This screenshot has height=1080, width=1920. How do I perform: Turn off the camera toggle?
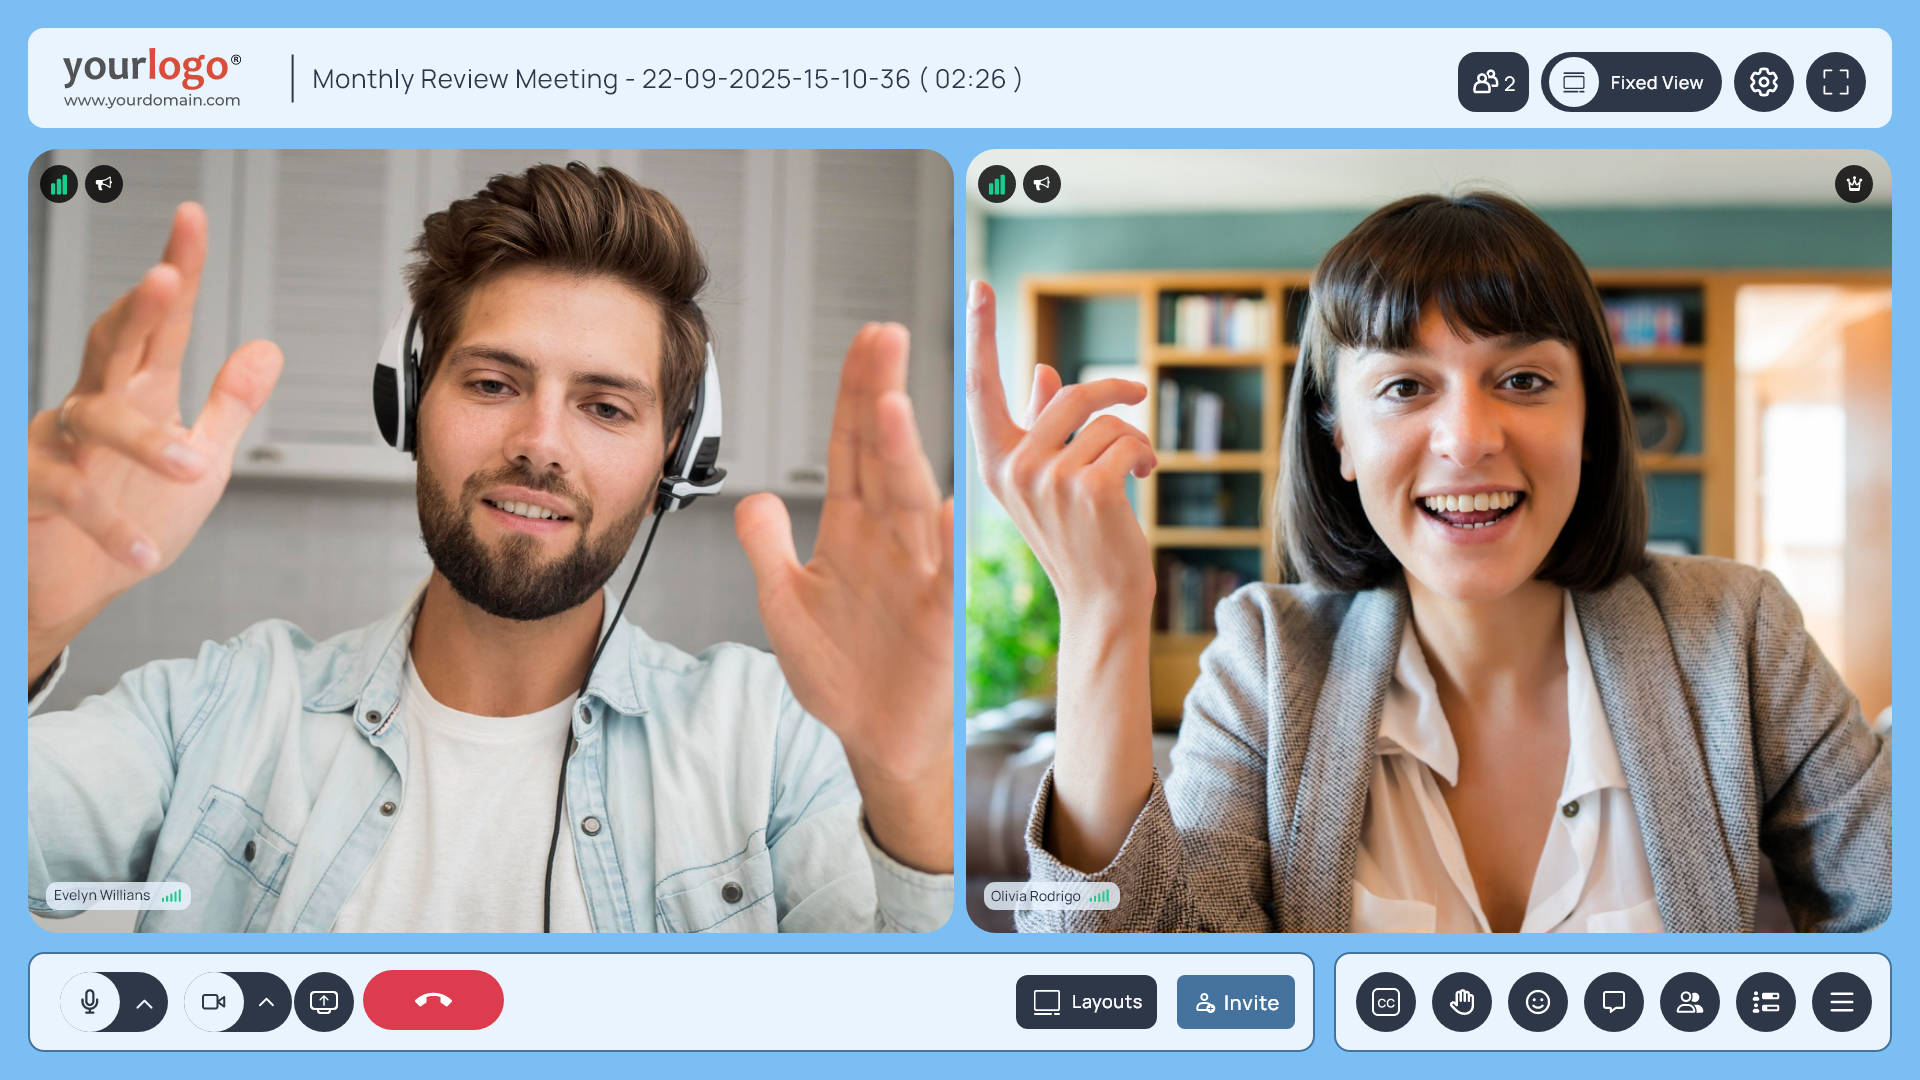(214, 1002)
